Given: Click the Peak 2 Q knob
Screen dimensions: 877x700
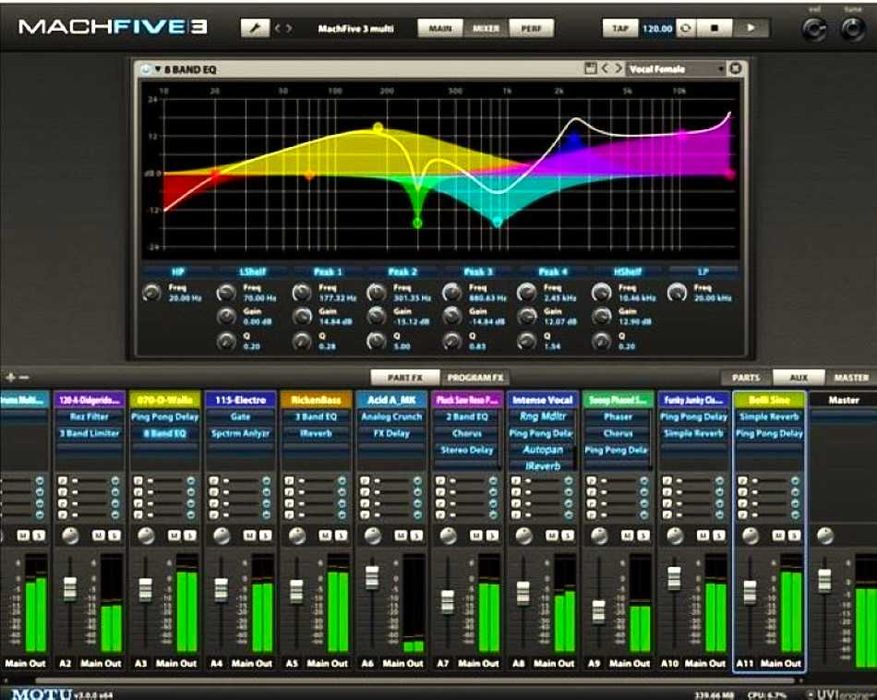Looking at the screenshot, I should pos(376,340).
